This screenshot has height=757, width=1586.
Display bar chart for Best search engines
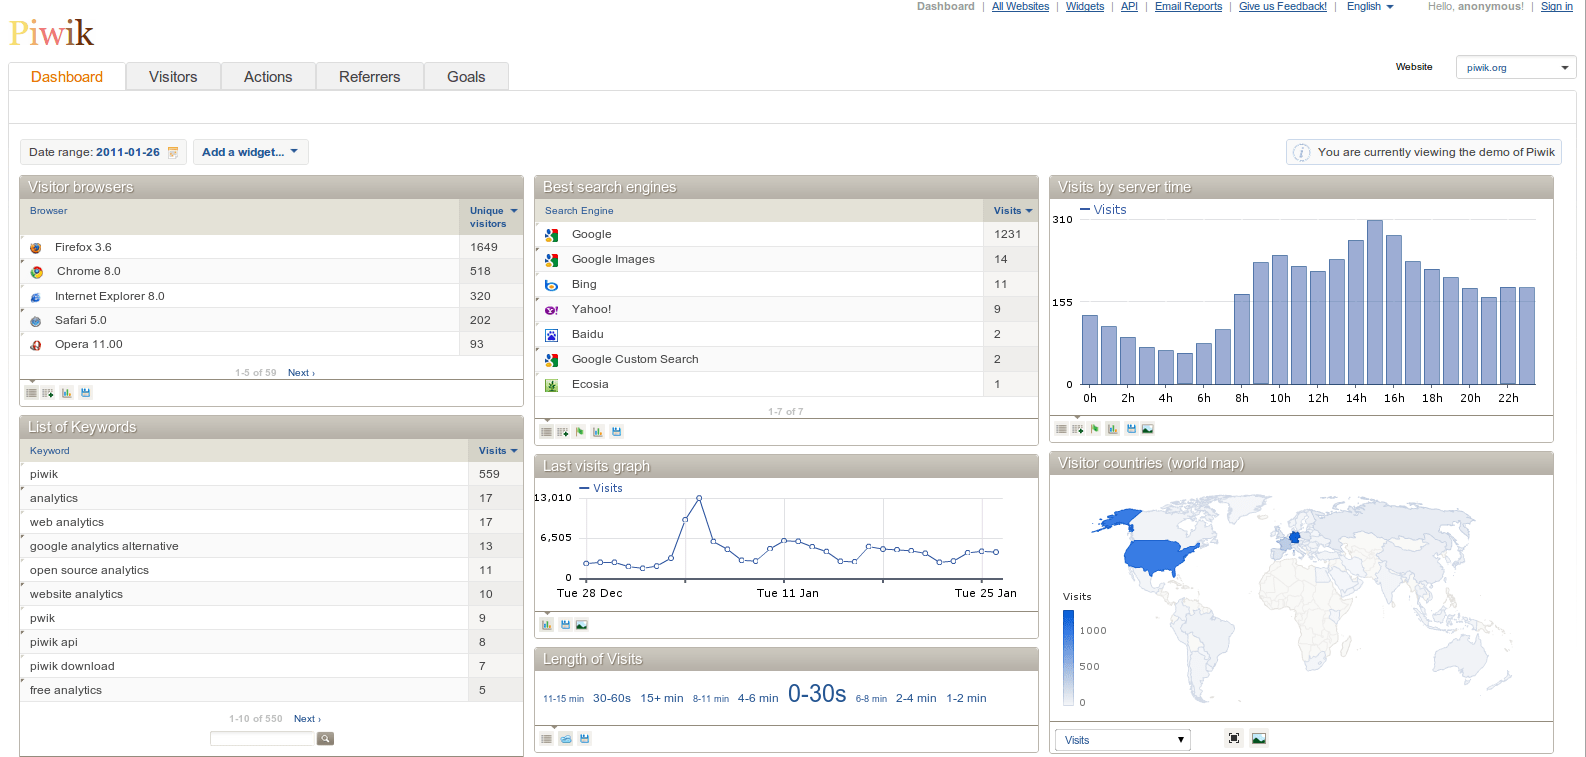pyautogui.click(x=598, y=432)
